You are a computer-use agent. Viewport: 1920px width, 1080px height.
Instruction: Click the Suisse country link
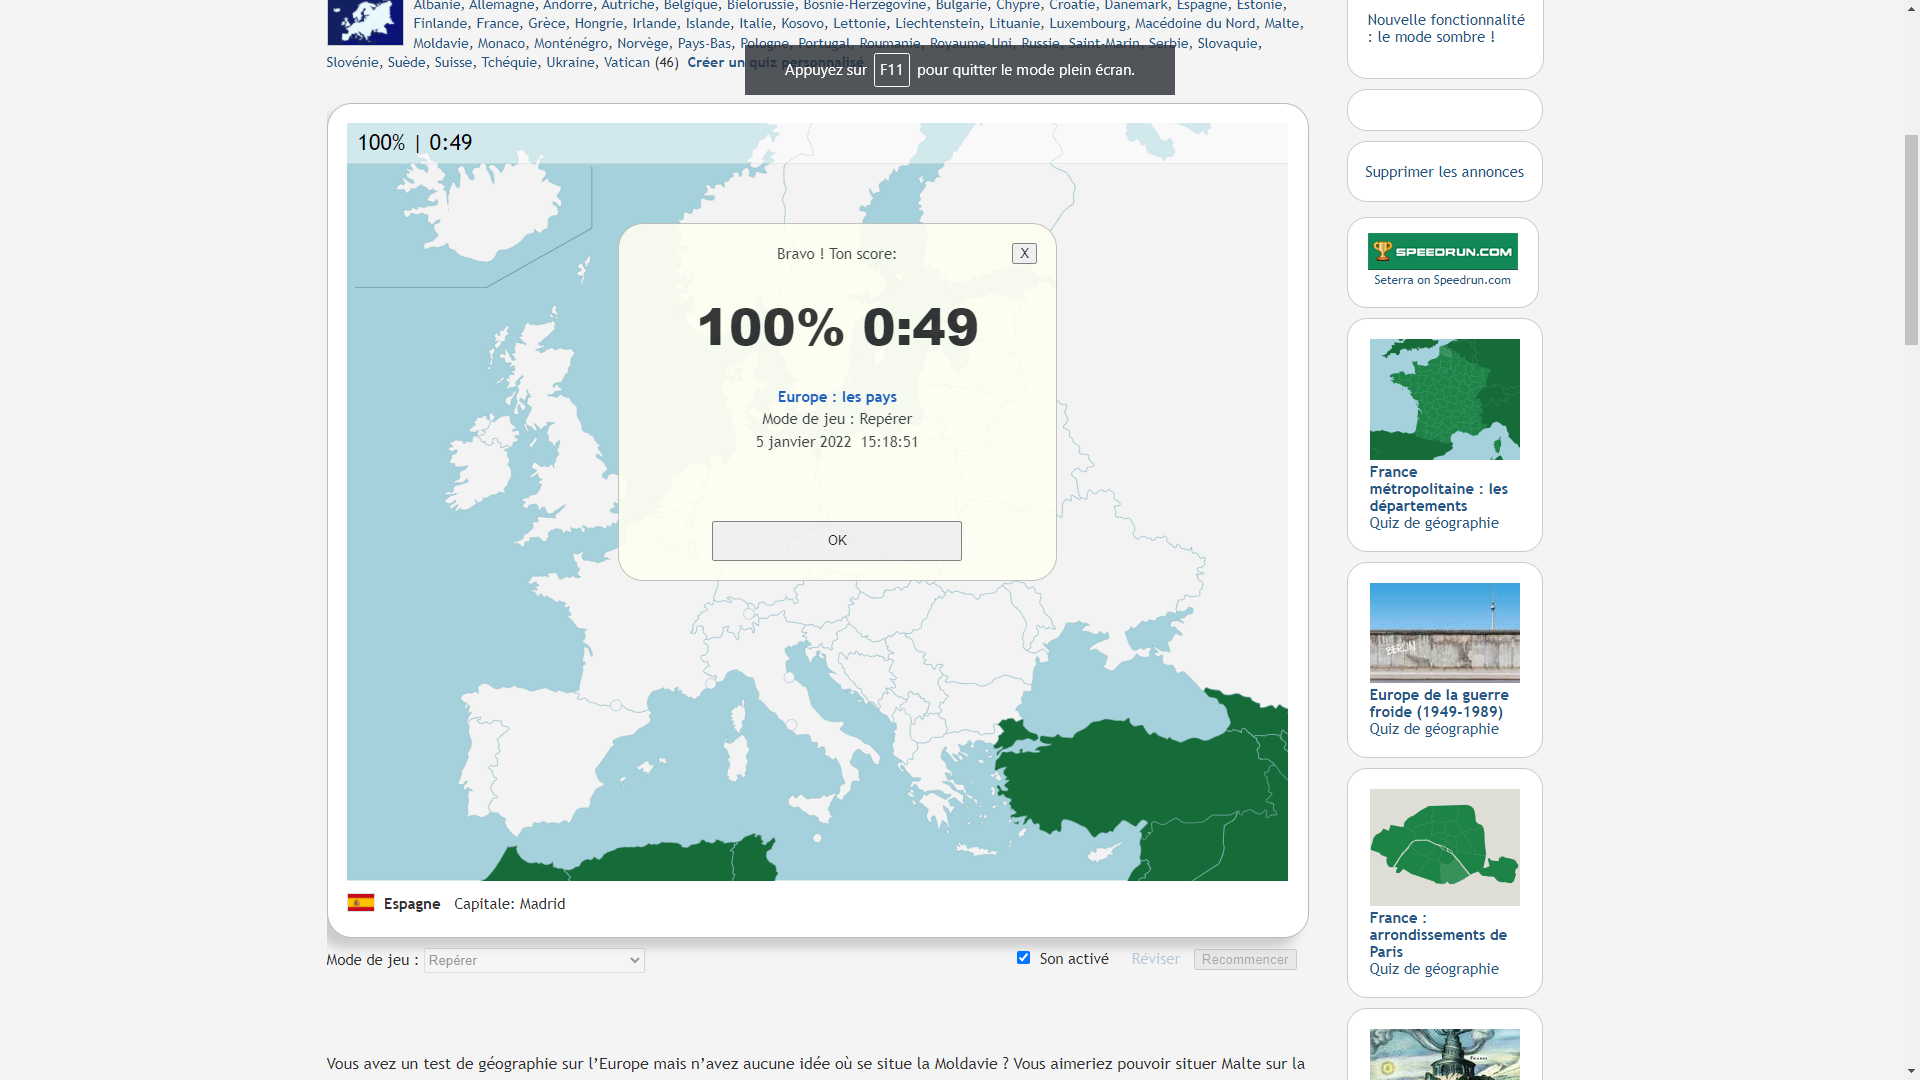pos(453,62)
